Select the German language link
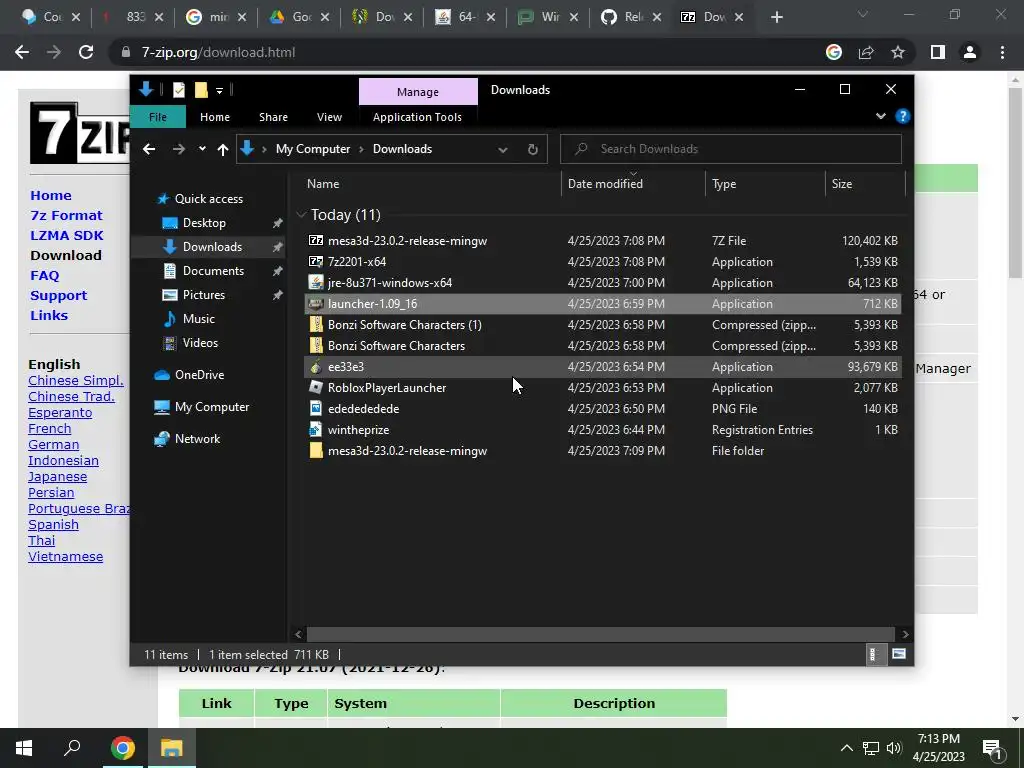The image size is (1024, 768). [x=54, y=445]
